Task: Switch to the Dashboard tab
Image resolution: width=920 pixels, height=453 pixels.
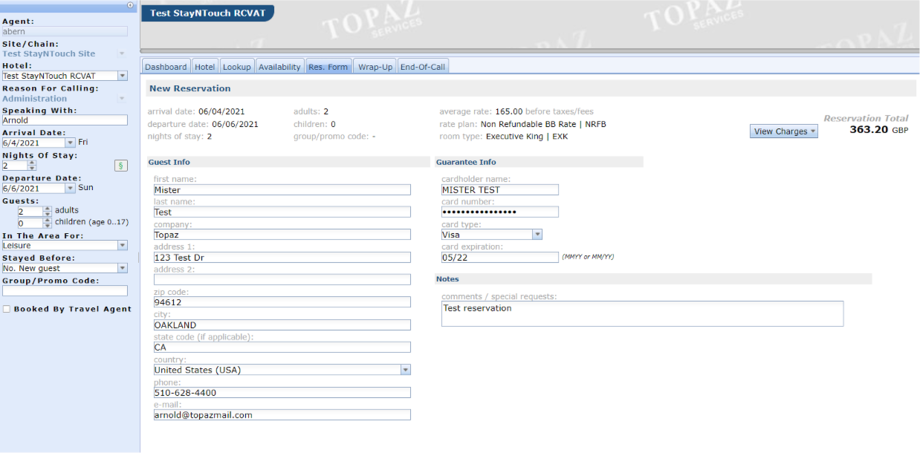Action: click(166, 67)
